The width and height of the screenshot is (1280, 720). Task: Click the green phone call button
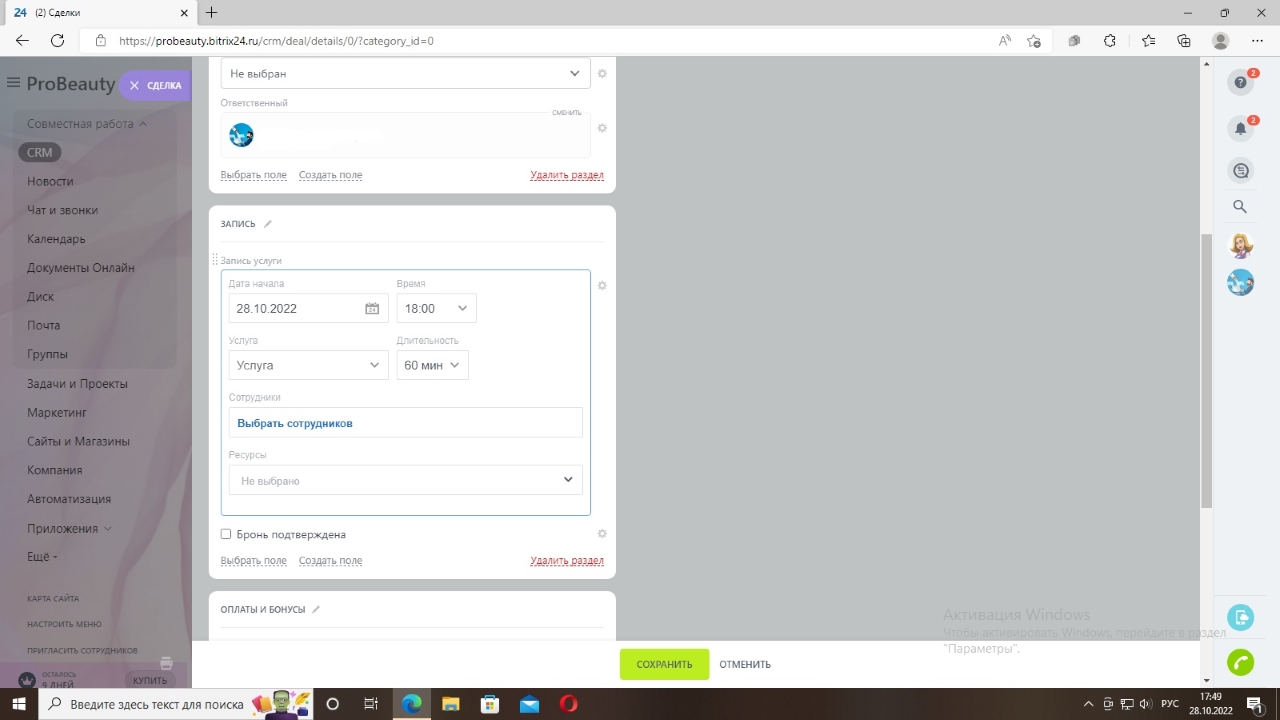click(1241, 662)
